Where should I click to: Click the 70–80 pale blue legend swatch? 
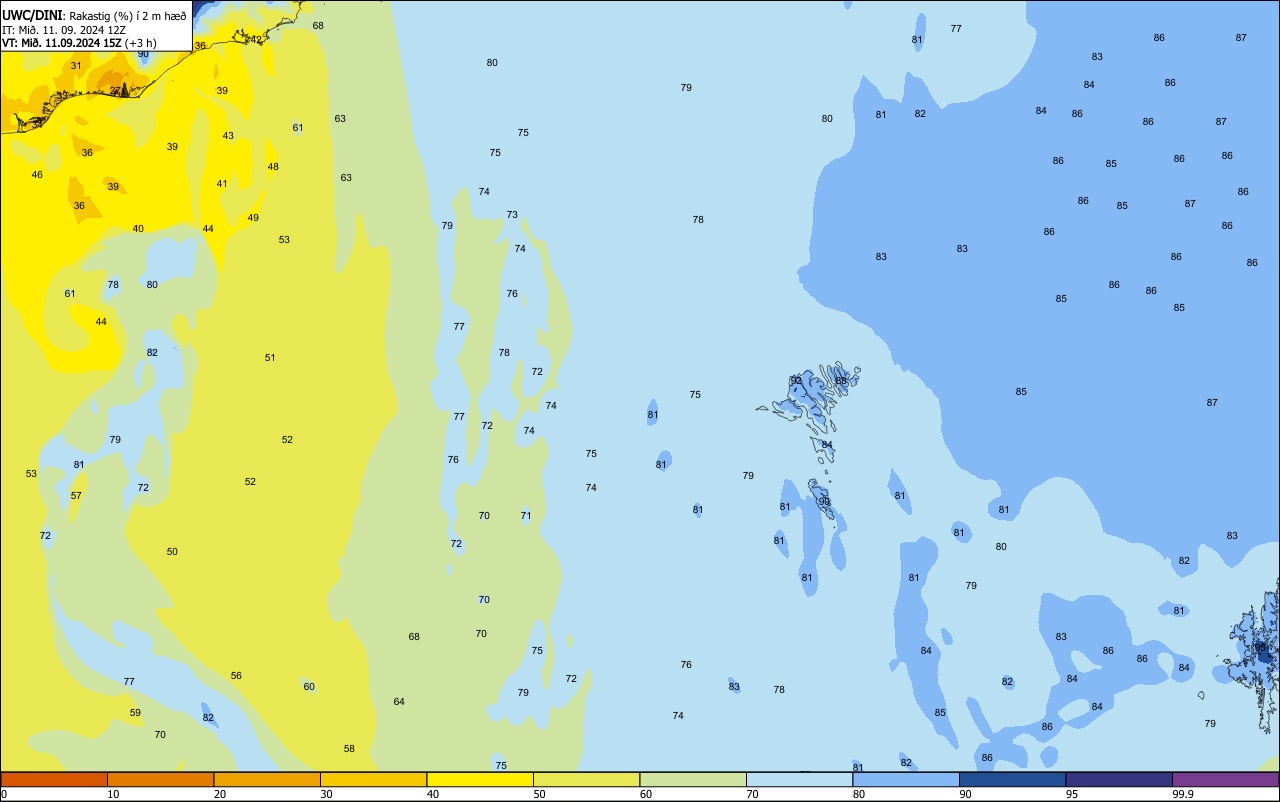799,779
